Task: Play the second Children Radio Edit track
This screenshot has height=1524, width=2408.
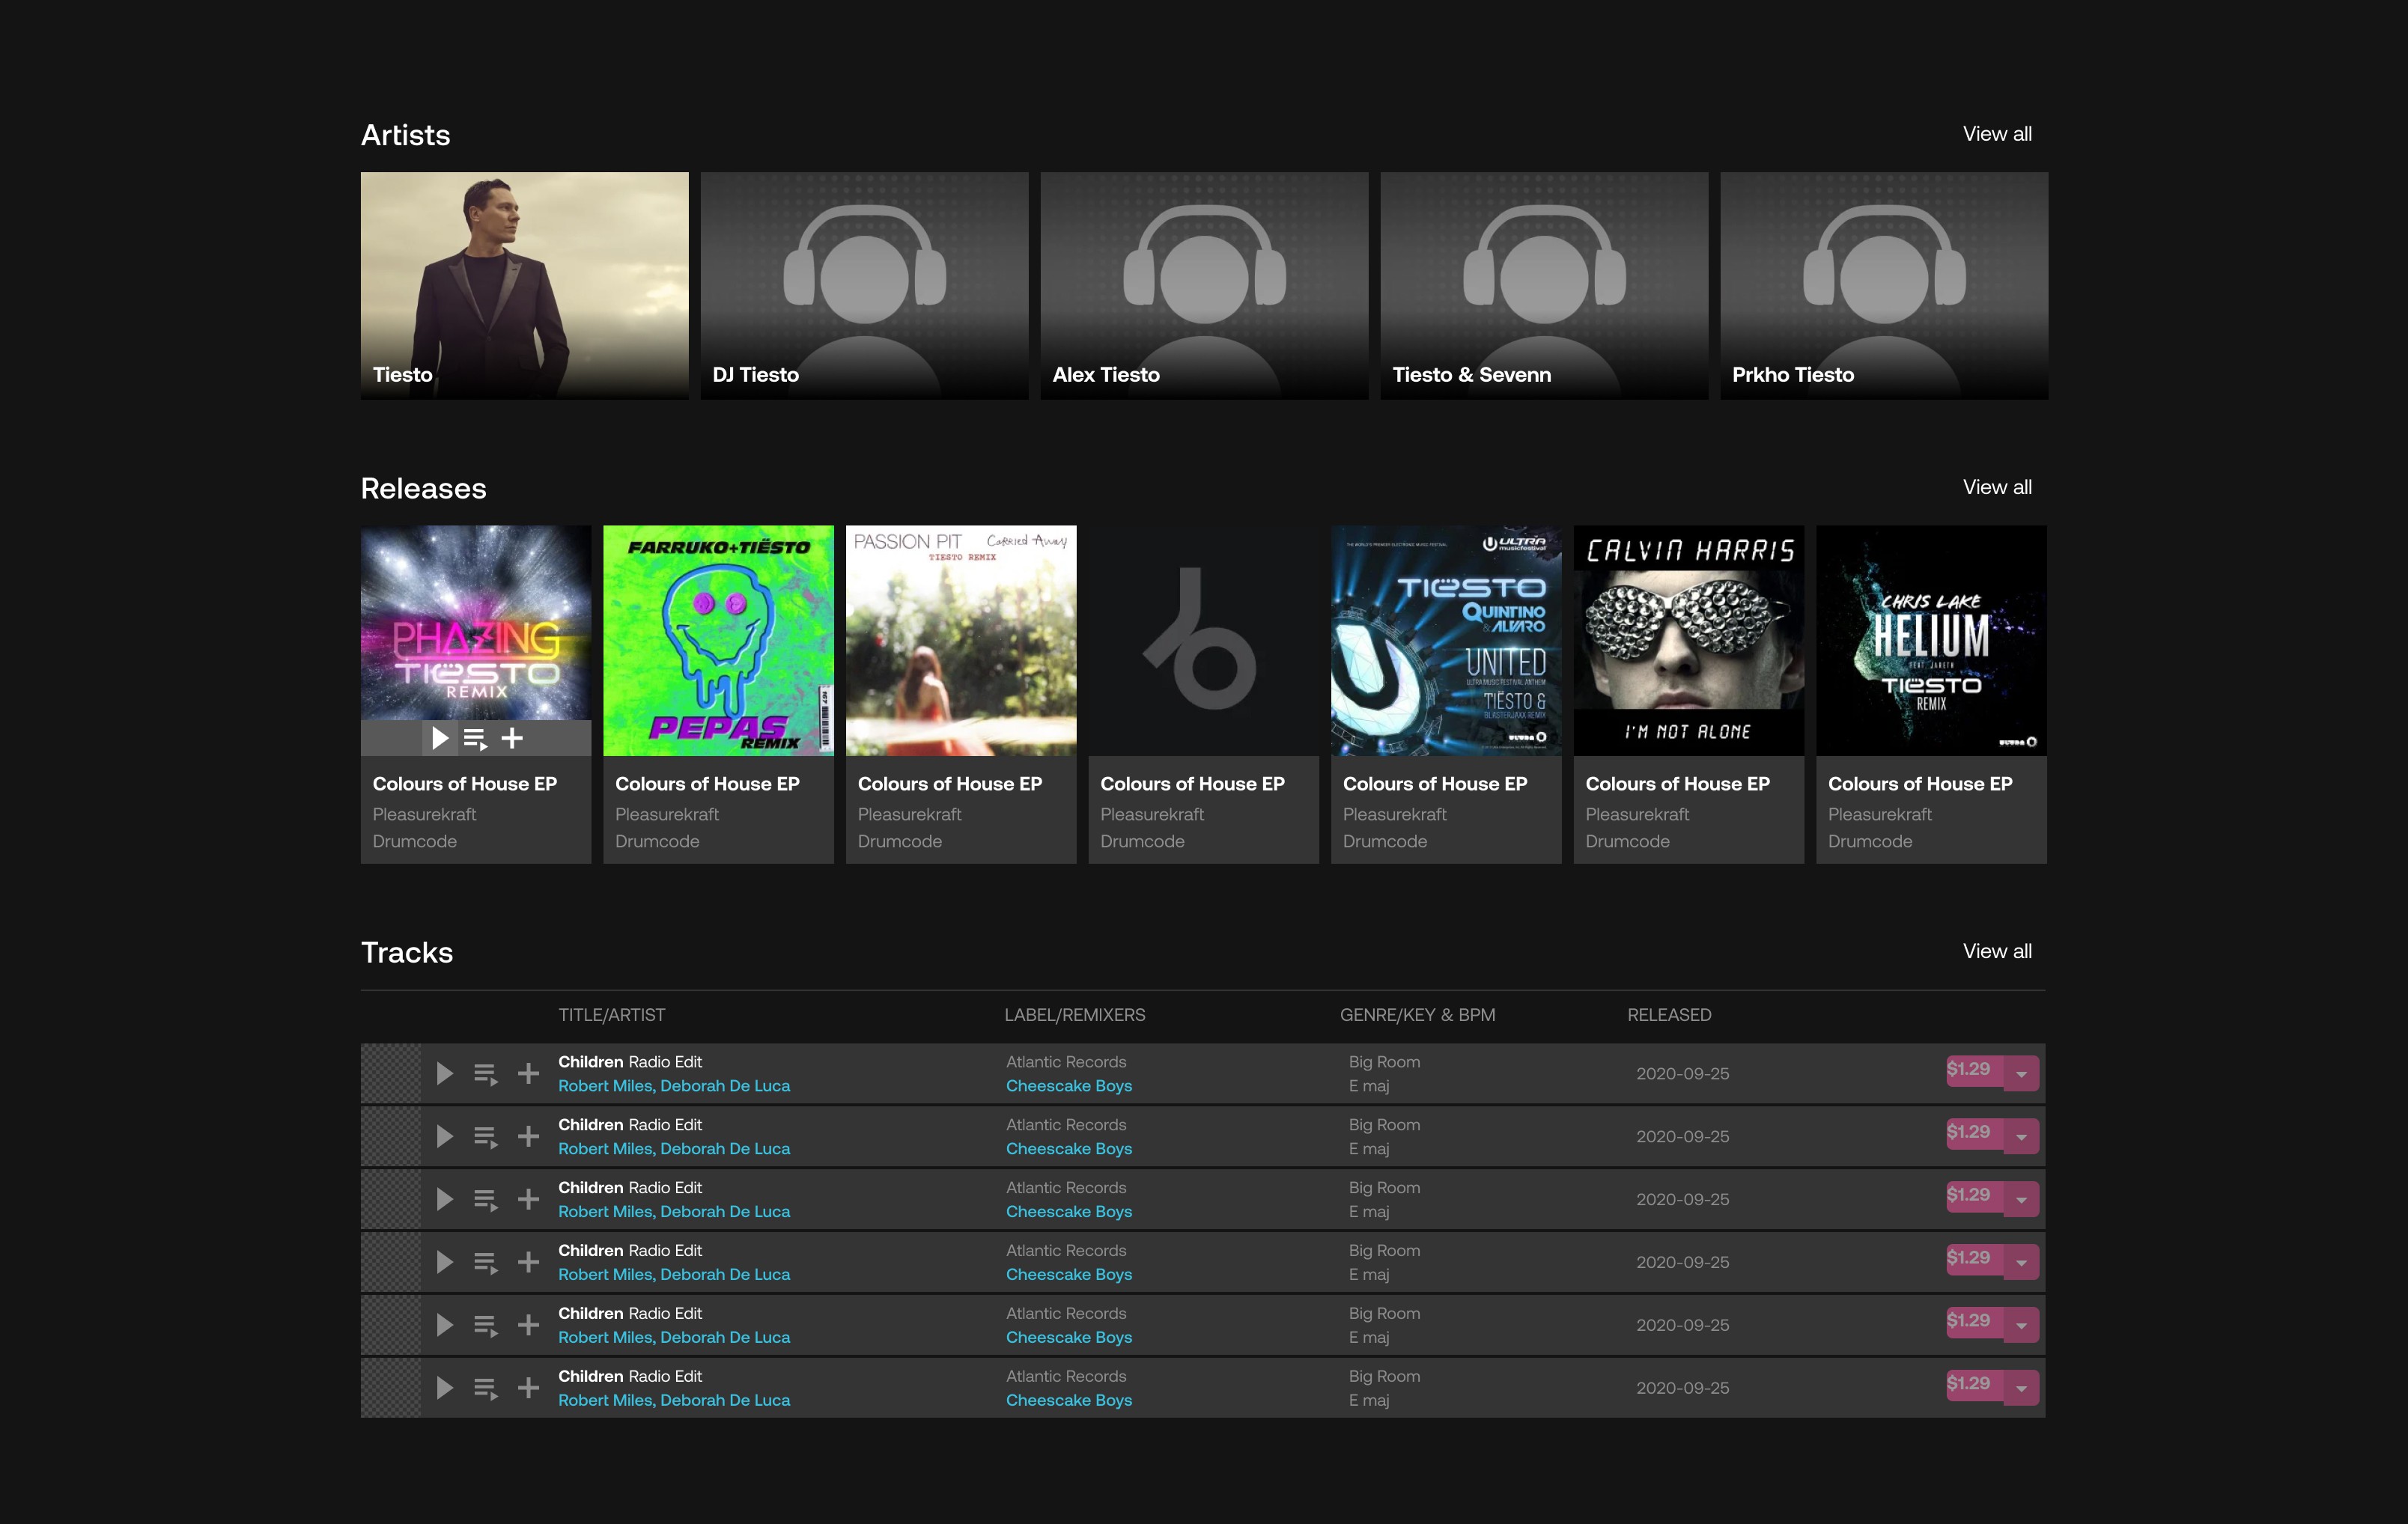Action: (x=445, y=1136)
